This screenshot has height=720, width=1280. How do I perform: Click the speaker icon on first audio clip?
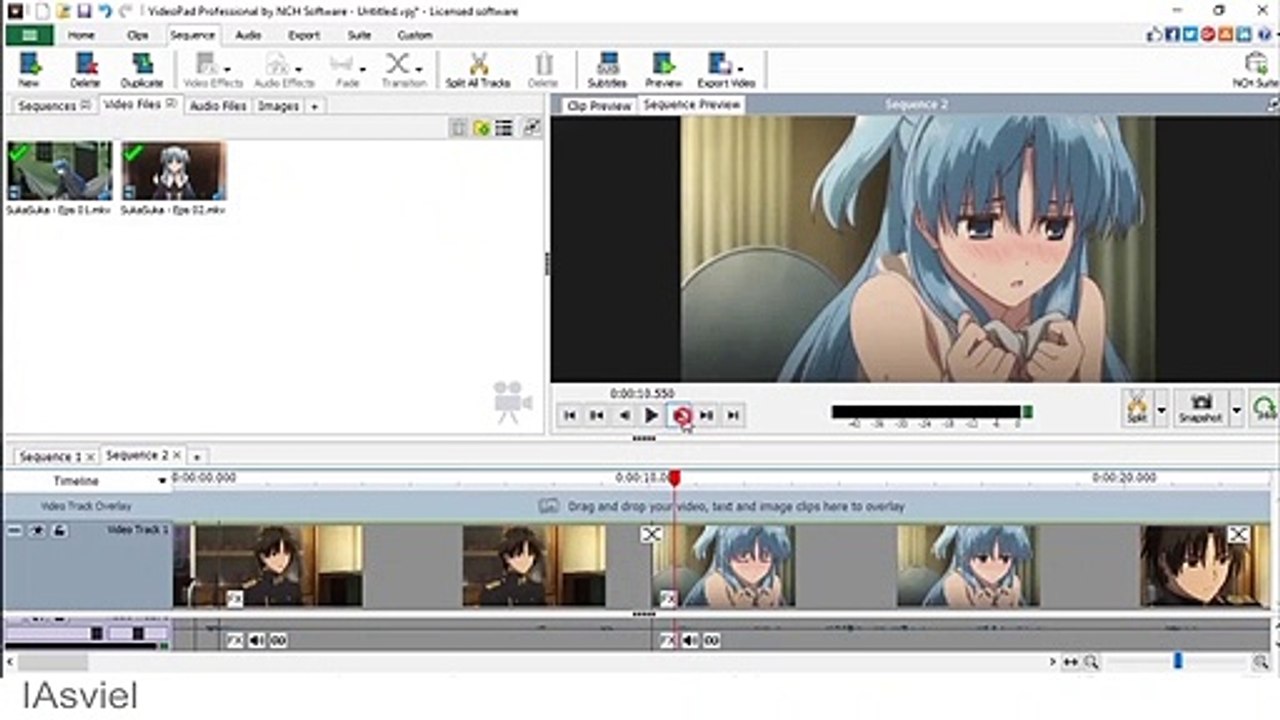(x=256, y=640)
